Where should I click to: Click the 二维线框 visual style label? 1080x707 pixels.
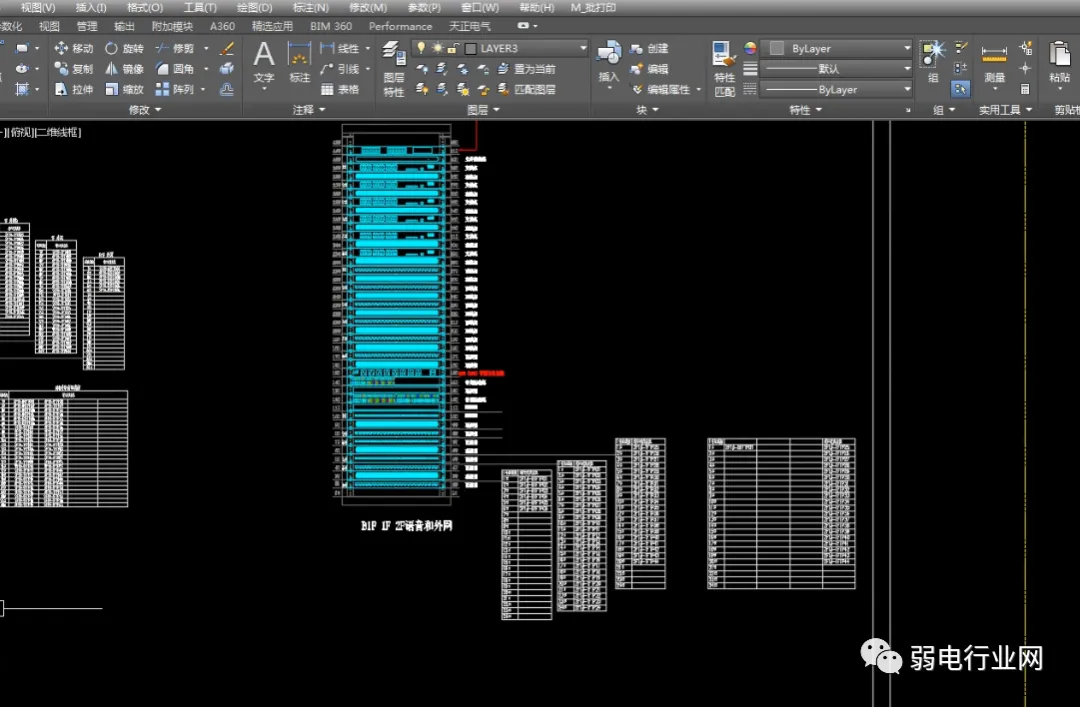pos(59,132)
